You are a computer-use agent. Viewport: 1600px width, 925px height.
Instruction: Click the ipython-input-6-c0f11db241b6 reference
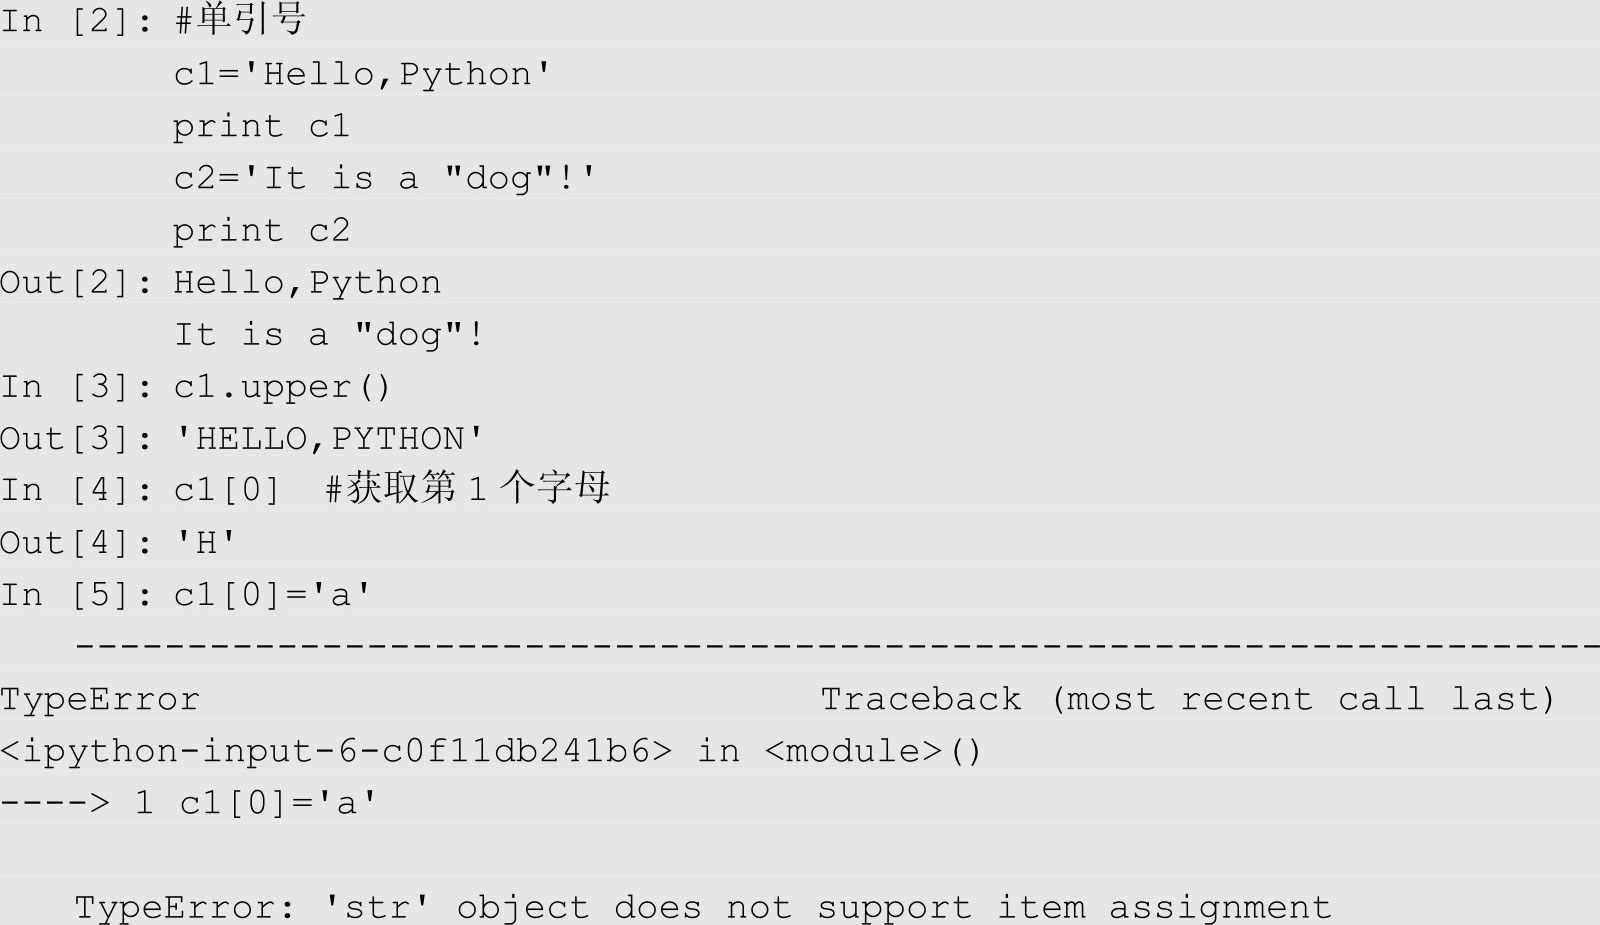336,751
